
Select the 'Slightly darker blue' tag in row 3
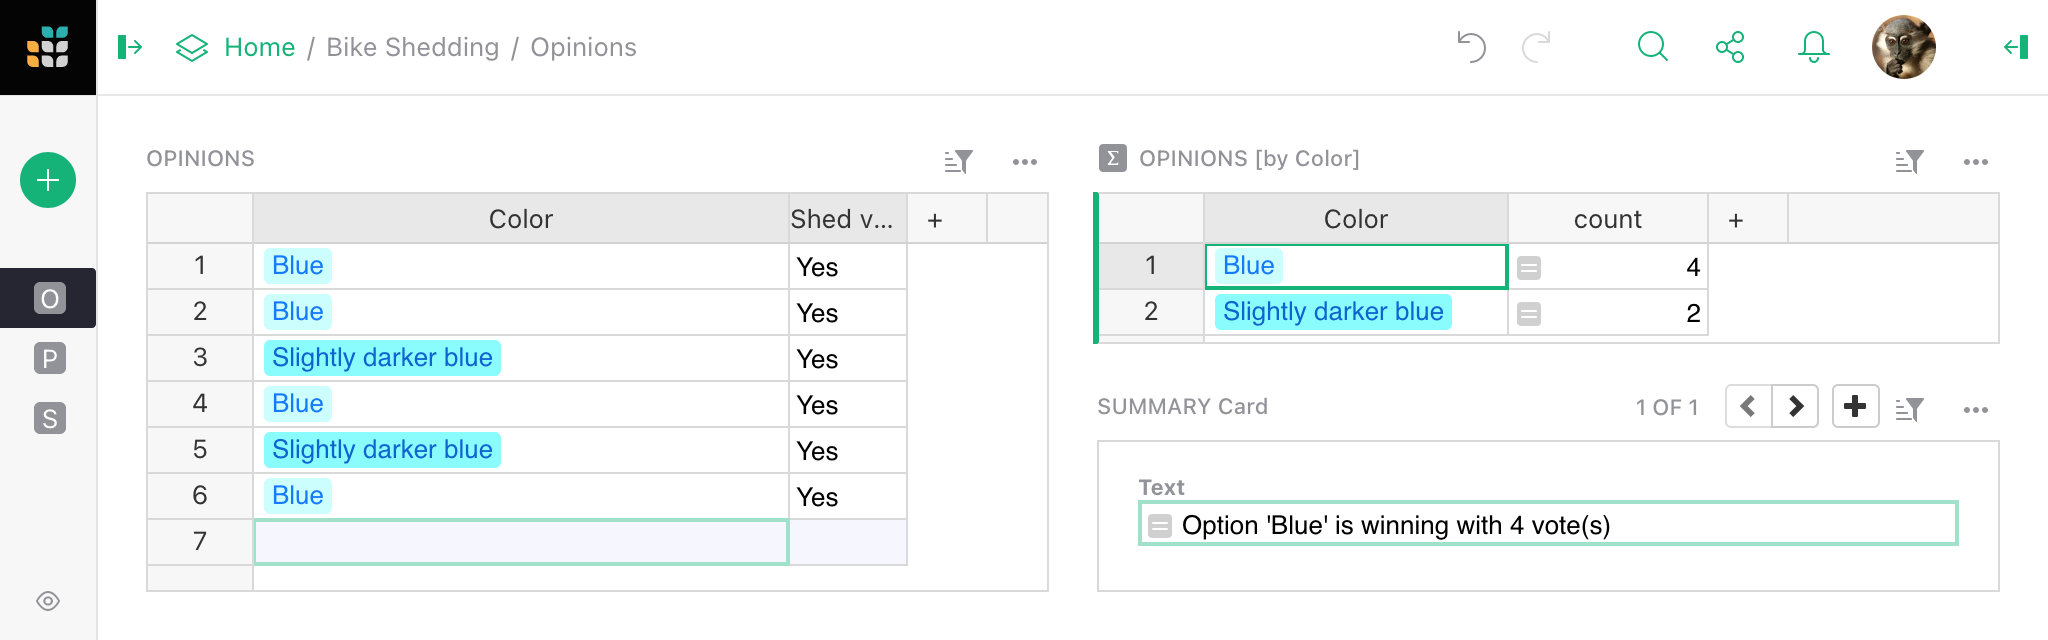(382, 358)
